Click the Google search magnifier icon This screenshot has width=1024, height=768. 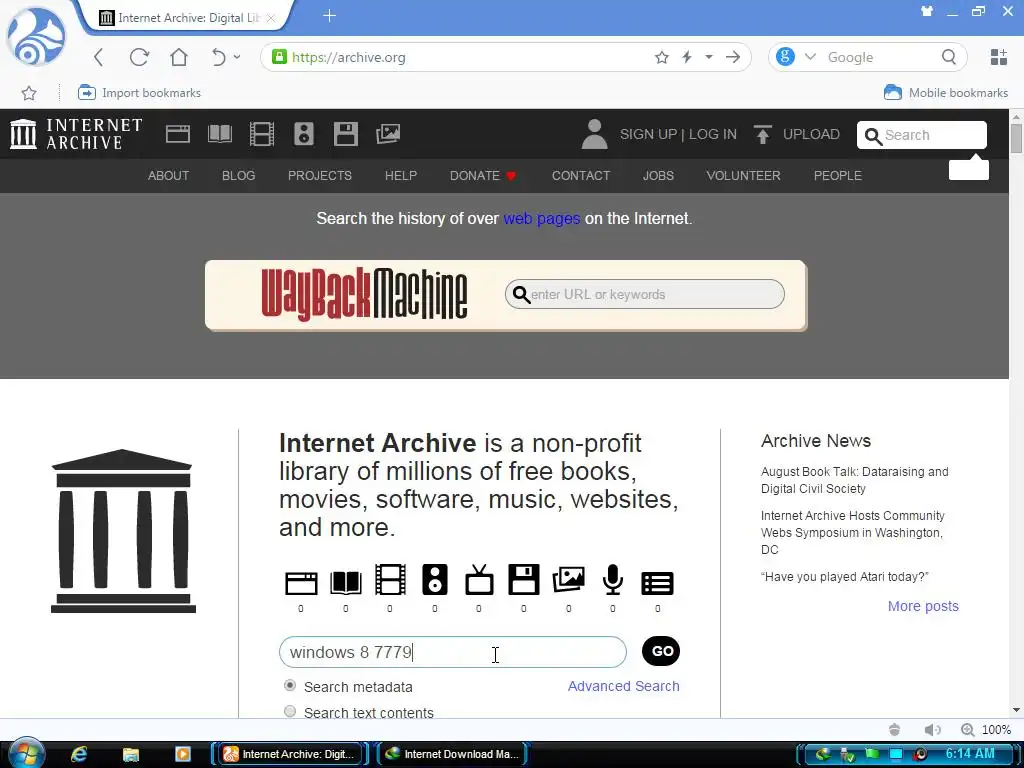click(949, 57)
